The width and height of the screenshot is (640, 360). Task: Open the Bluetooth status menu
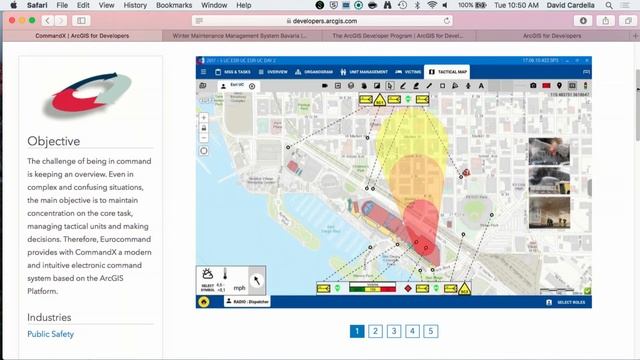tap(417, 5)
